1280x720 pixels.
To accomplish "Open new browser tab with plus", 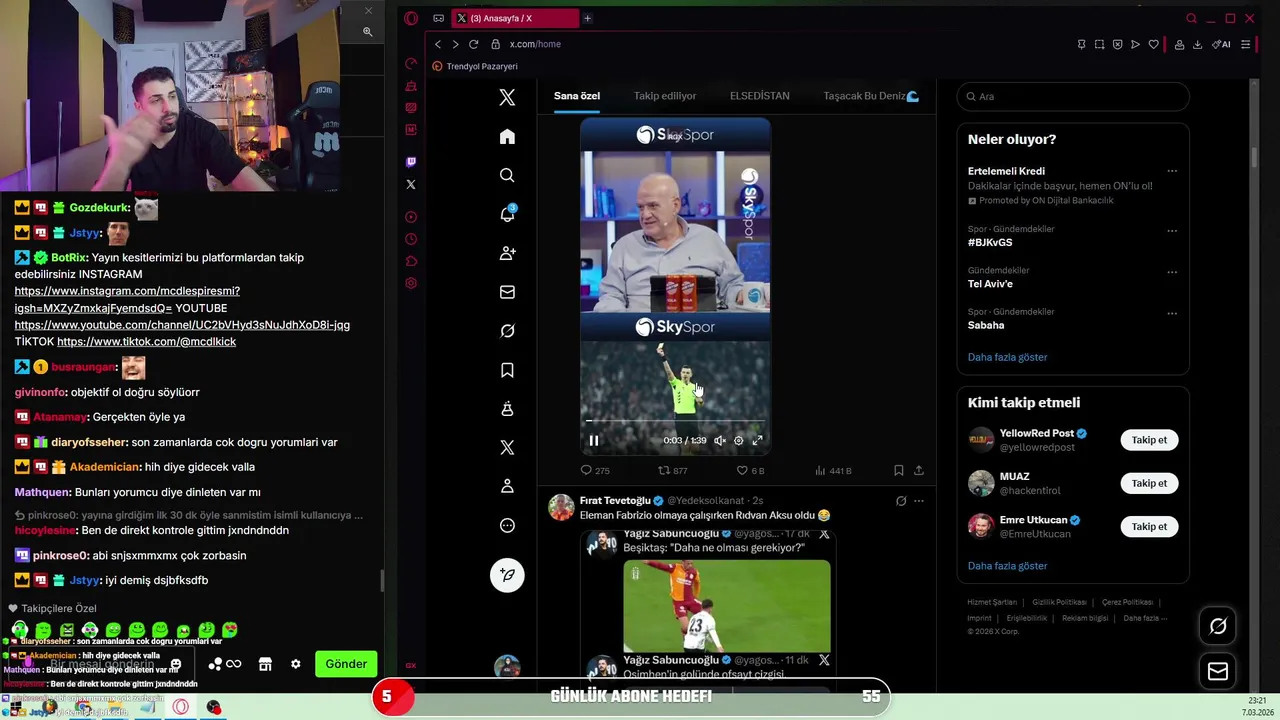I will pos(587,18).
